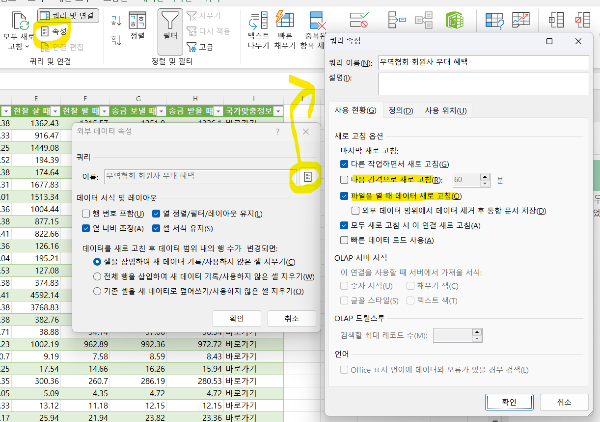Sort descending with the lower sort icon
Image resolution: width=600 pixels, height=422 pixels.
pos(116,40)
